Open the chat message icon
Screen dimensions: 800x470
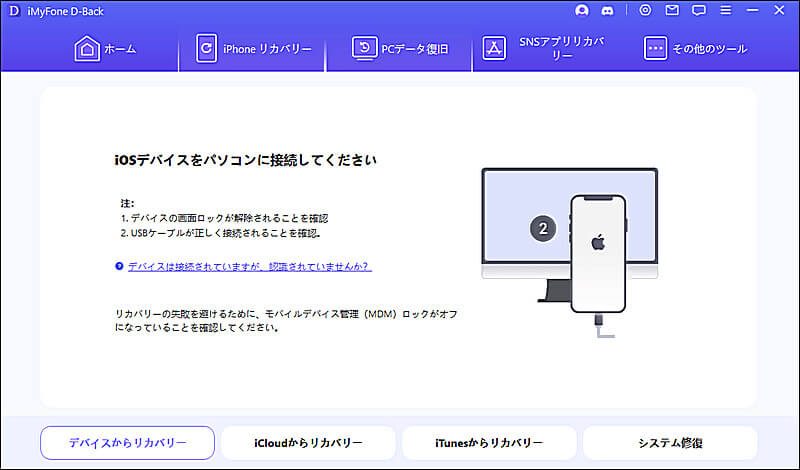[x=698, y=11]
